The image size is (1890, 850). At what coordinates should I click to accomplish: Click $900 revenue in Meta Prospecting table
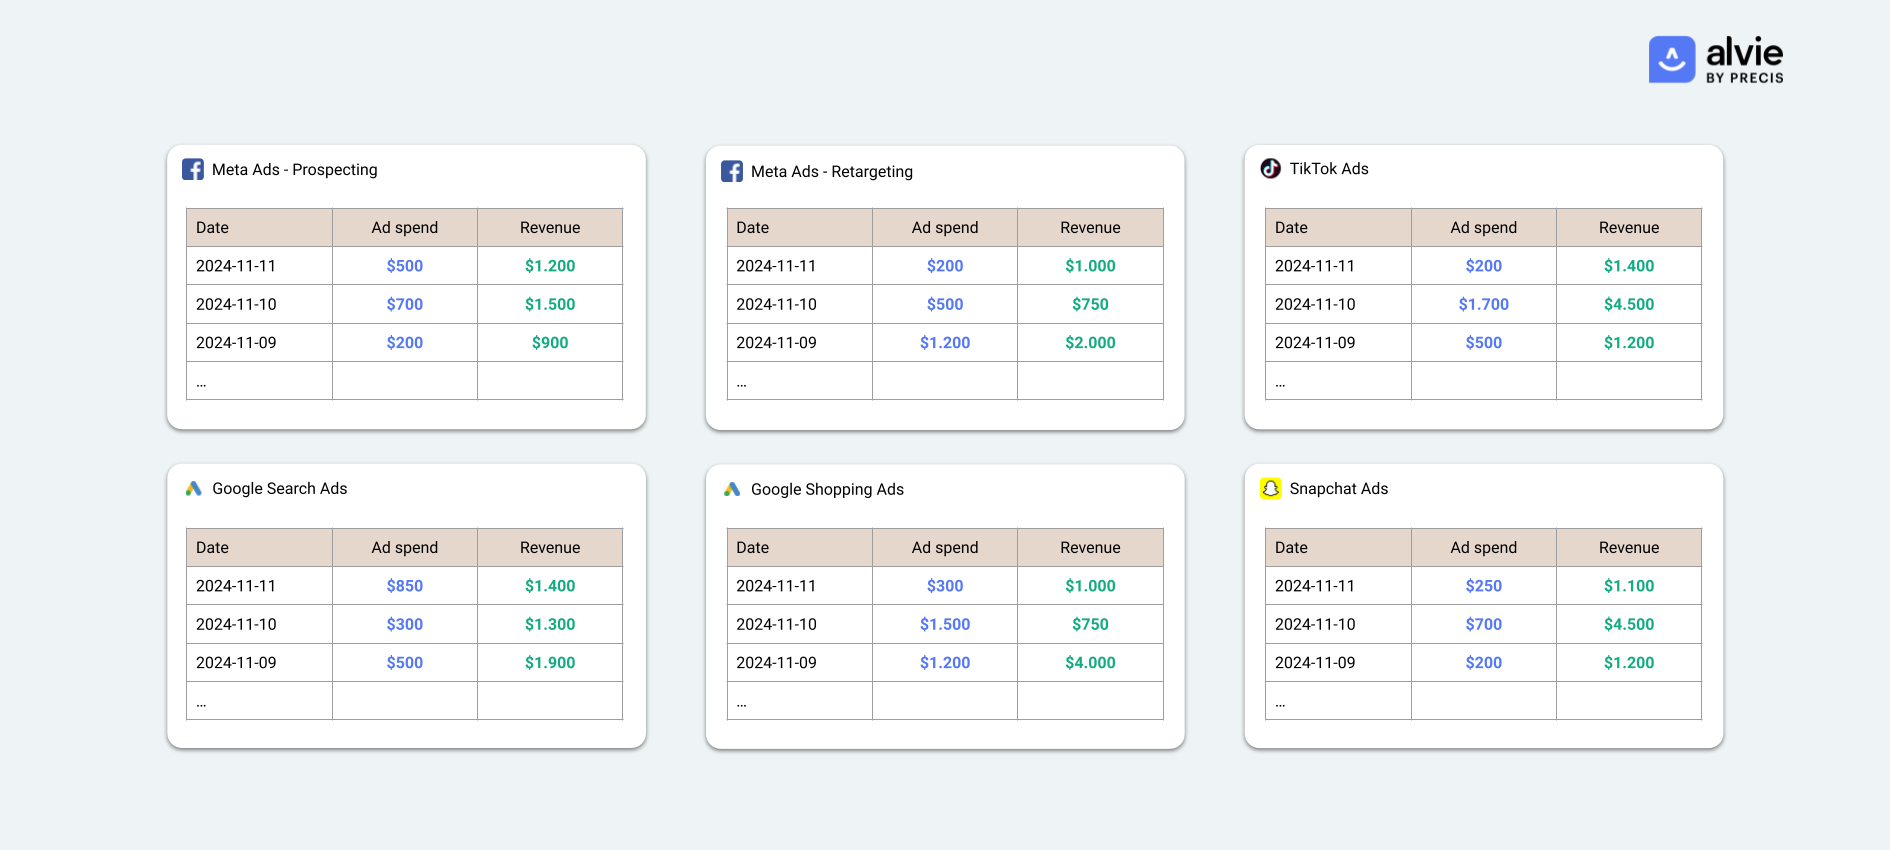[x=550, y=342]
